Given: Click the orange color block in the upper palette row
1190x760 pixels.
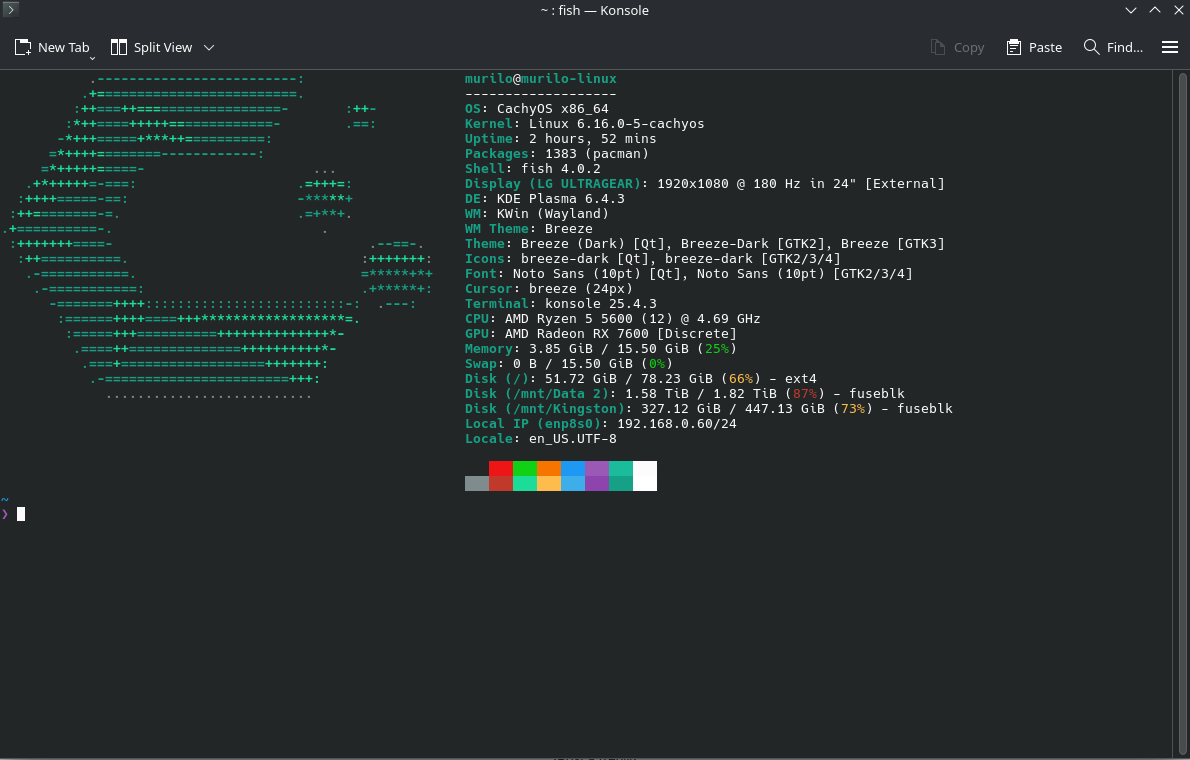Looking at the screenshot, I should click(x=549, y=468).
